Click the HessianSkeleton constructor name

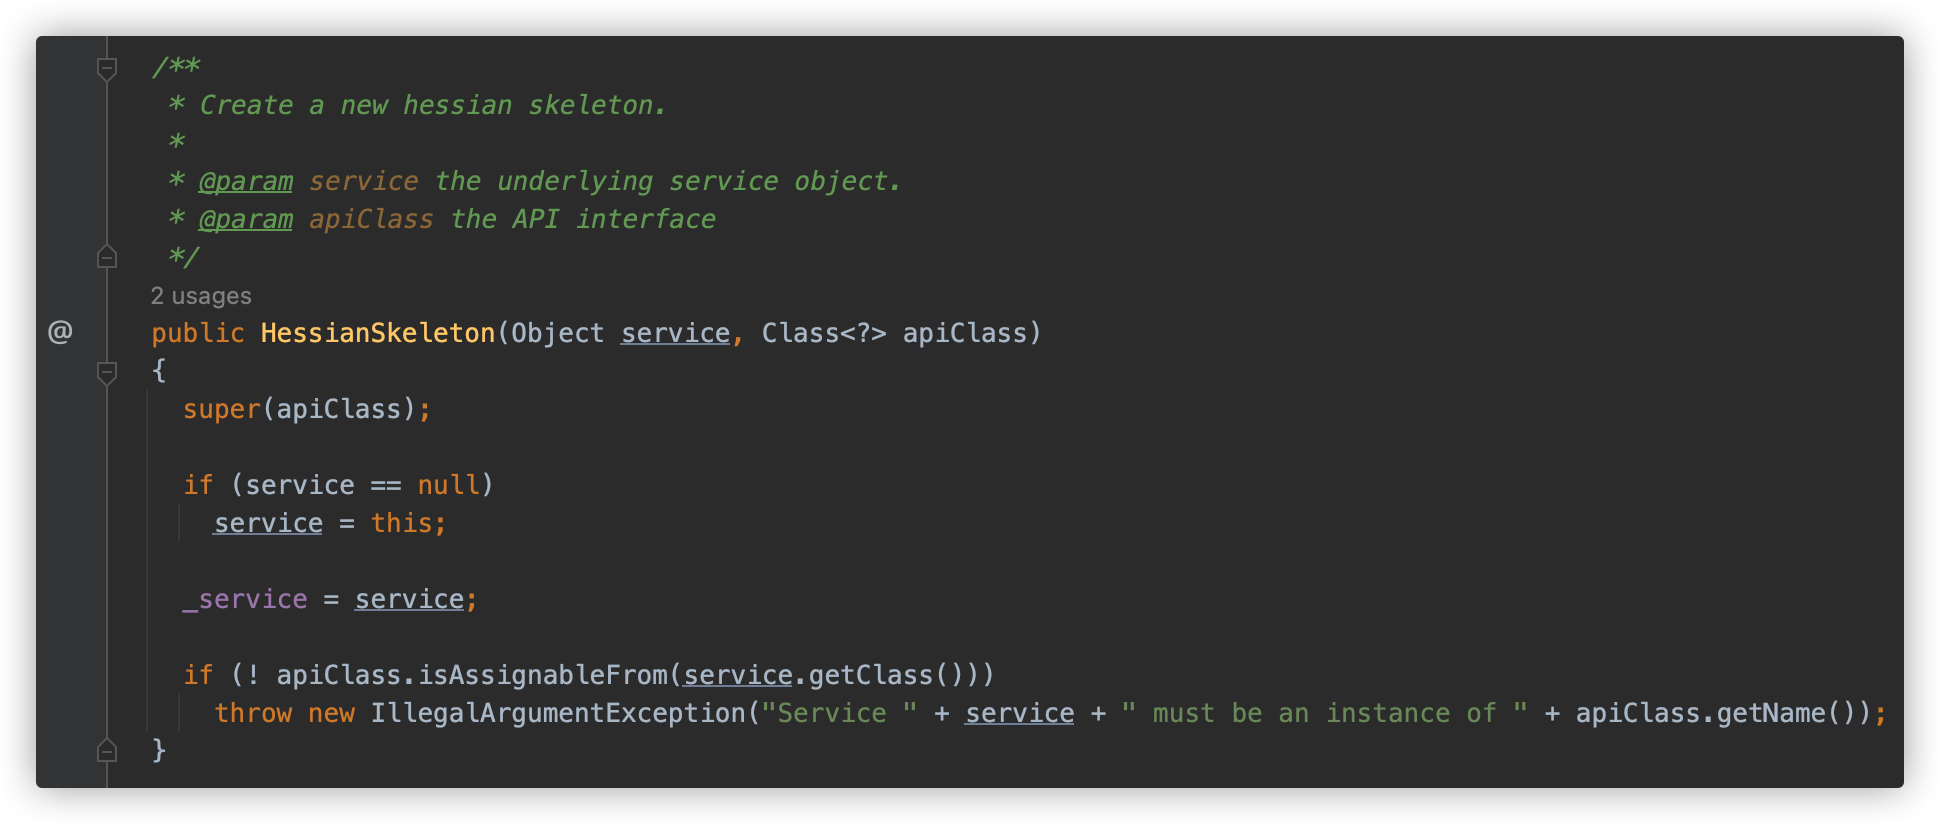(x=378, y=333)
